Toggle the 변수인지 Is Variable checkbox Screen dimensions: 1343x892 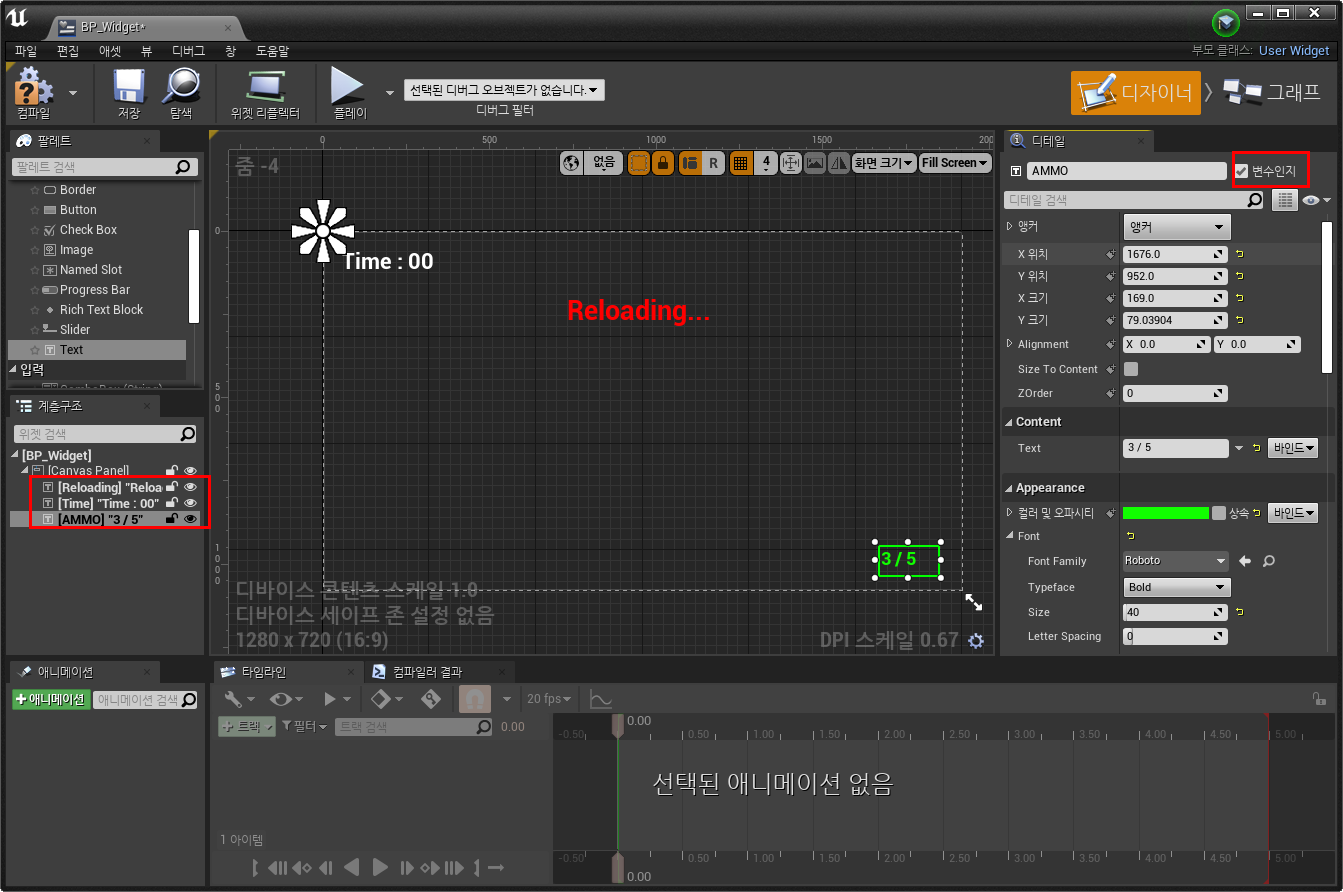pos(1241,171)
